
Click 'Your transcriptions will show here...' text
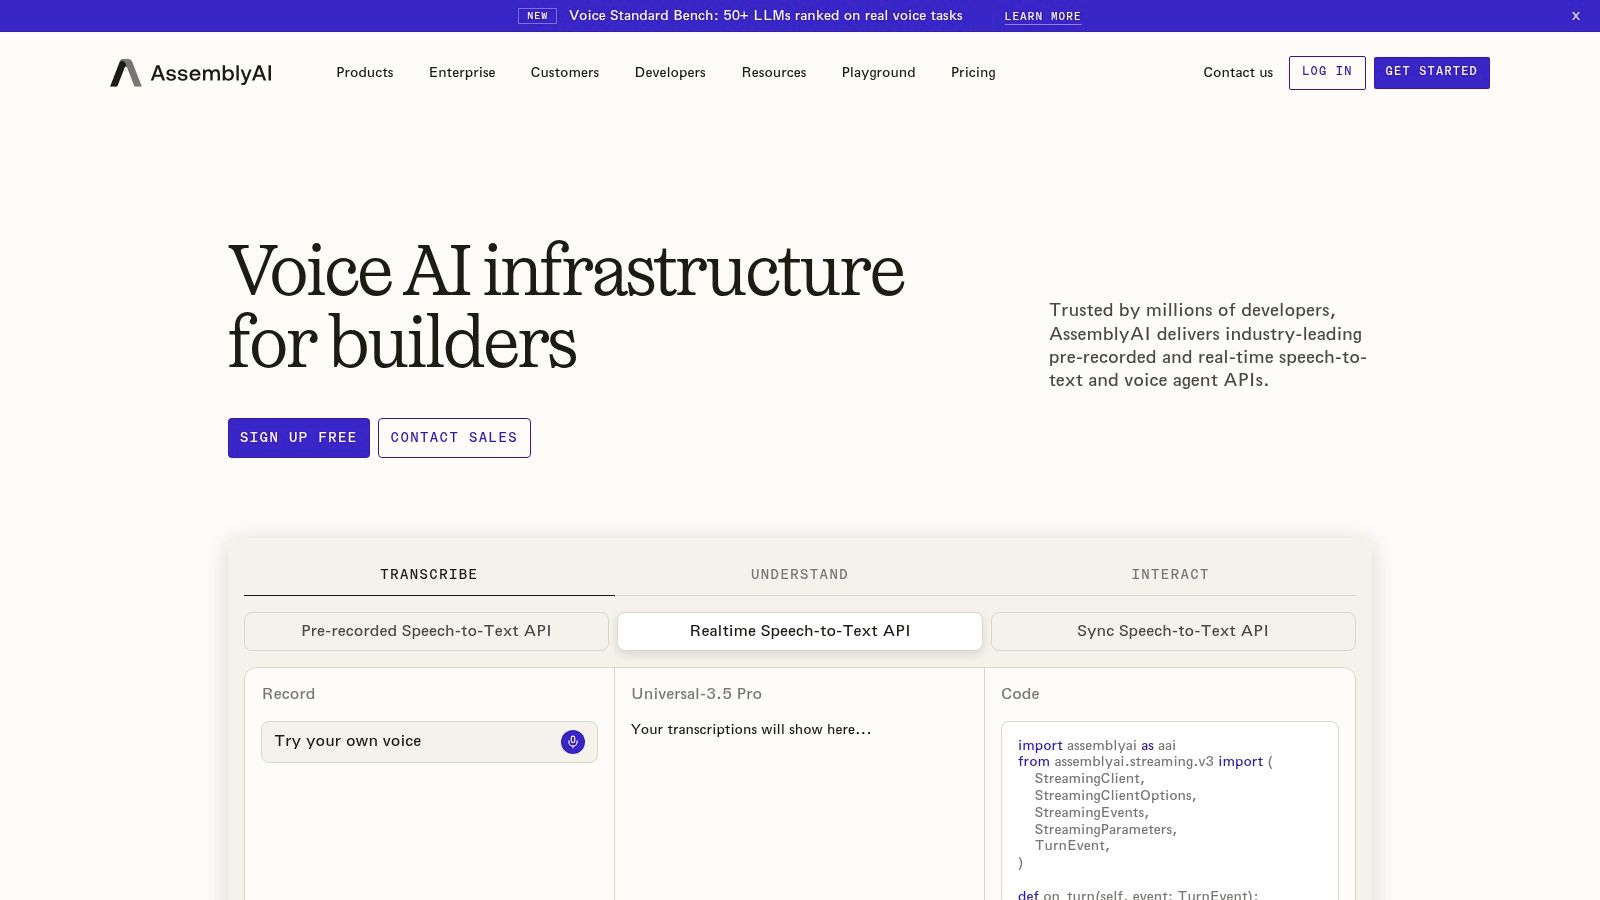click(751, 729)
